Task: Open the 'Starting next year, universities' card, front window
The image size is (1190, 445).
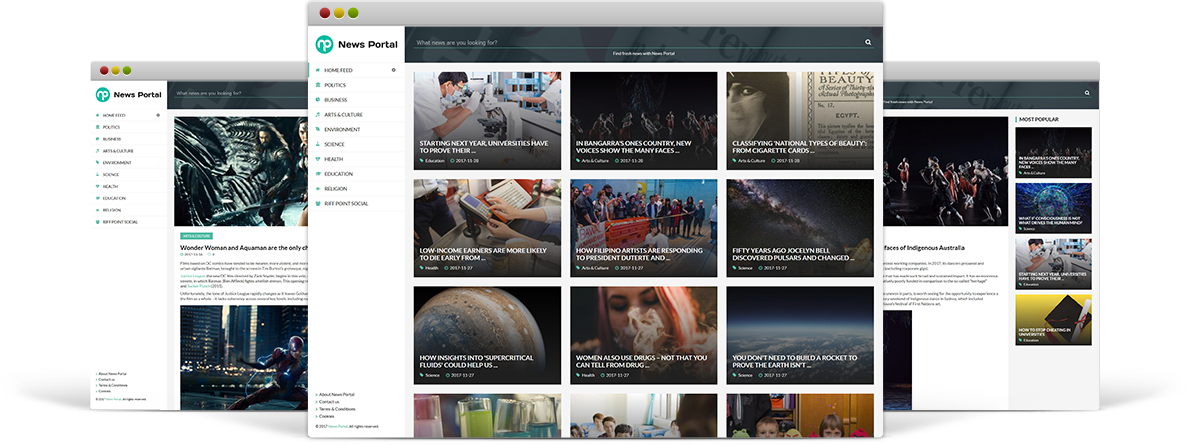Action: point(487,120)
